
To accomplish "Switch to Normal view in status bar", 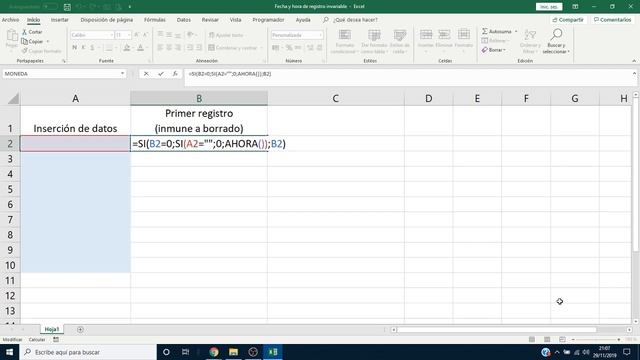I will tap(532, 340).
